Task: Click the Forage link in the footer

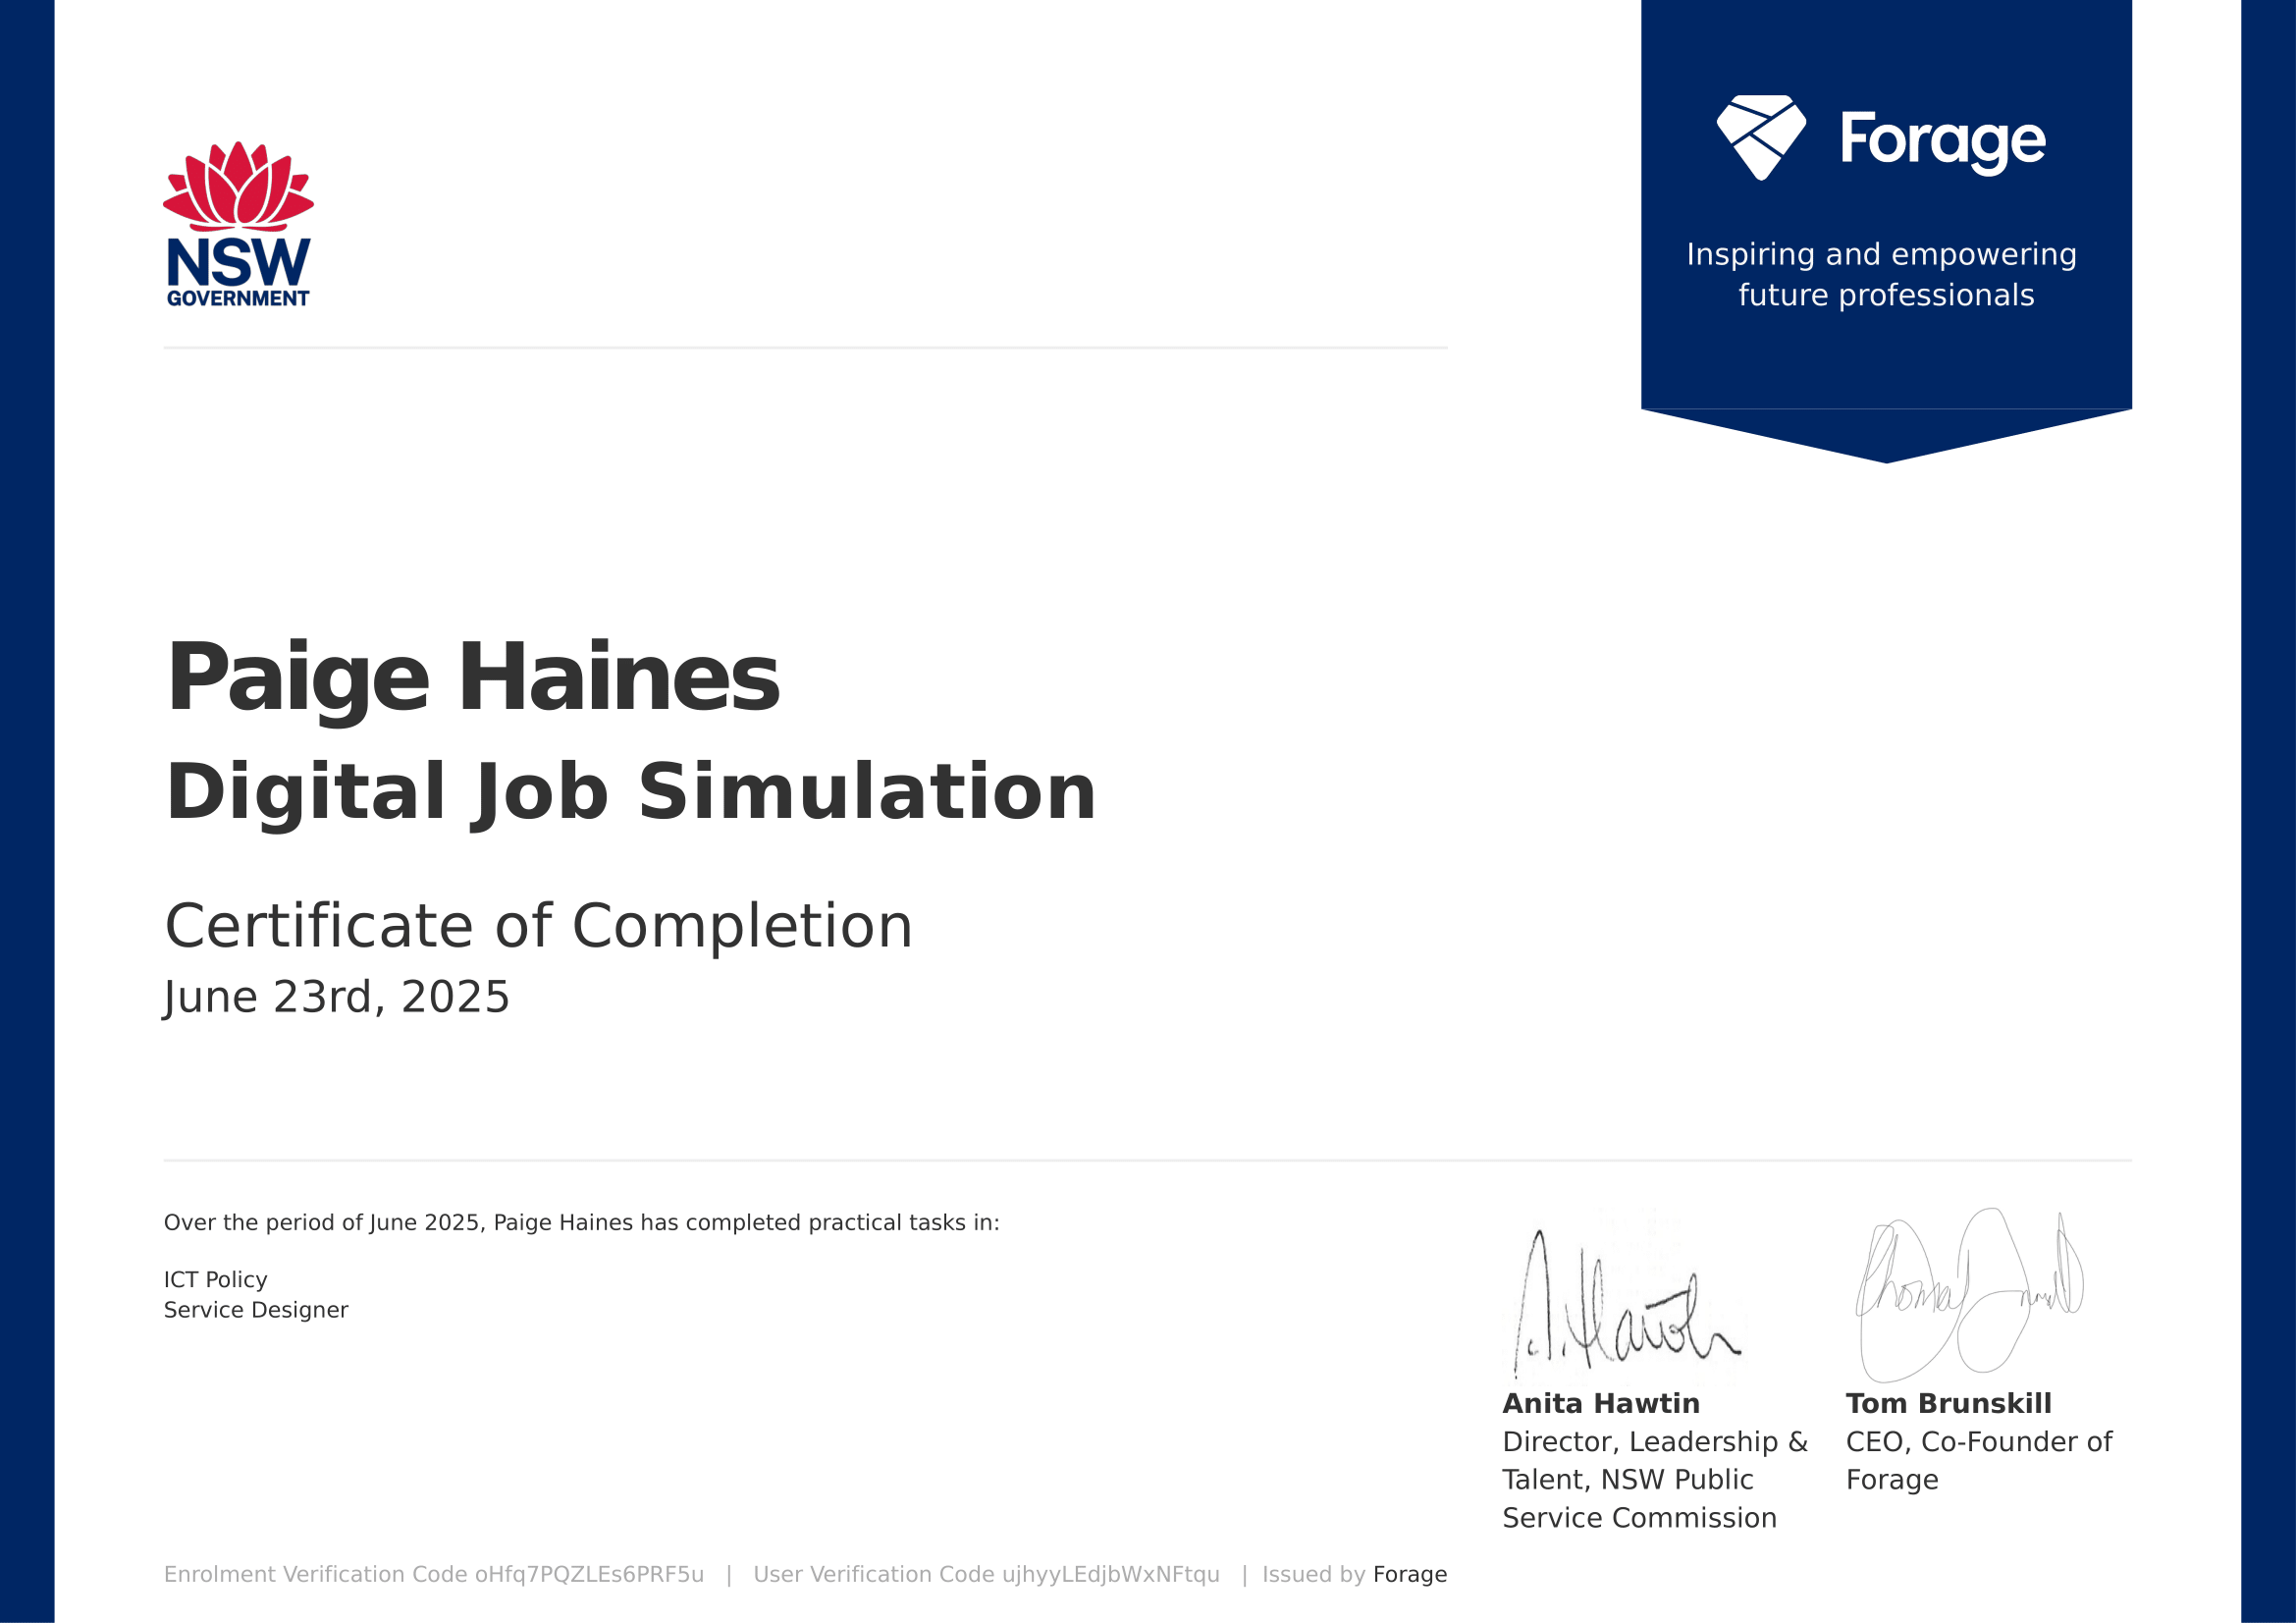Action: pyautogui.click(x=1412, y=1574)
